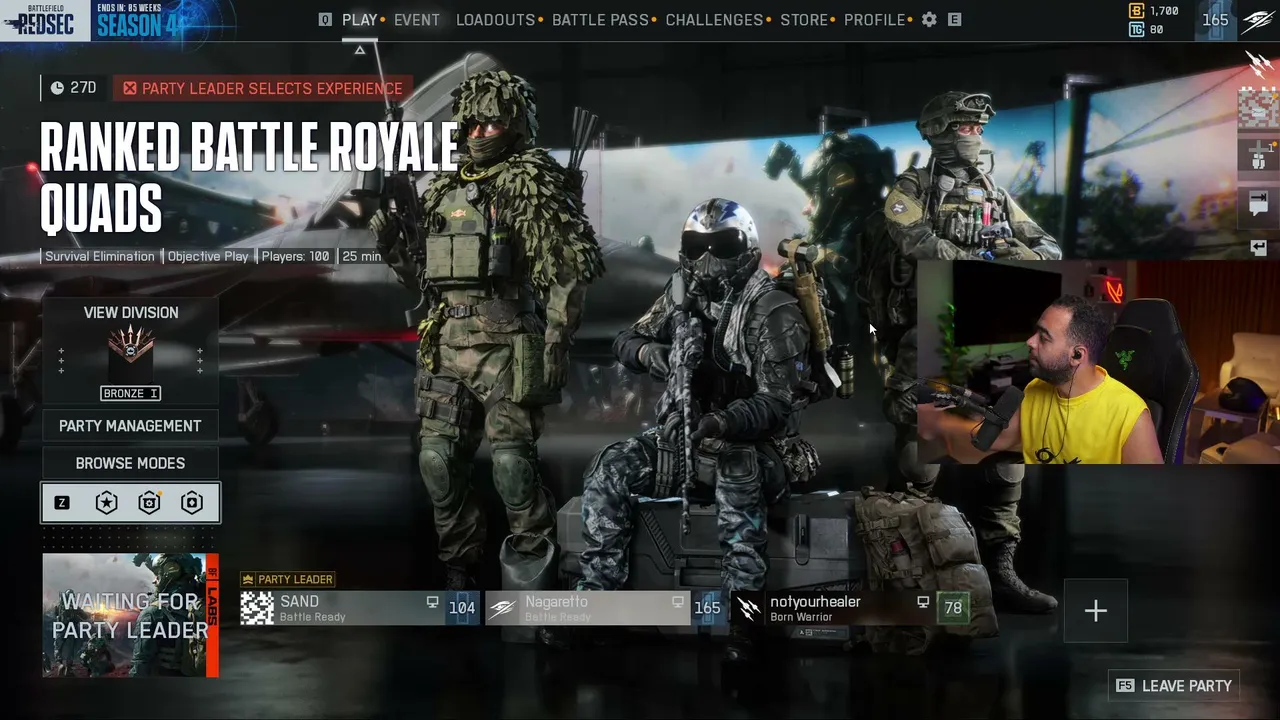
Task: Click the player level 165 in top bar
Action: click(x=1215, y=20)
